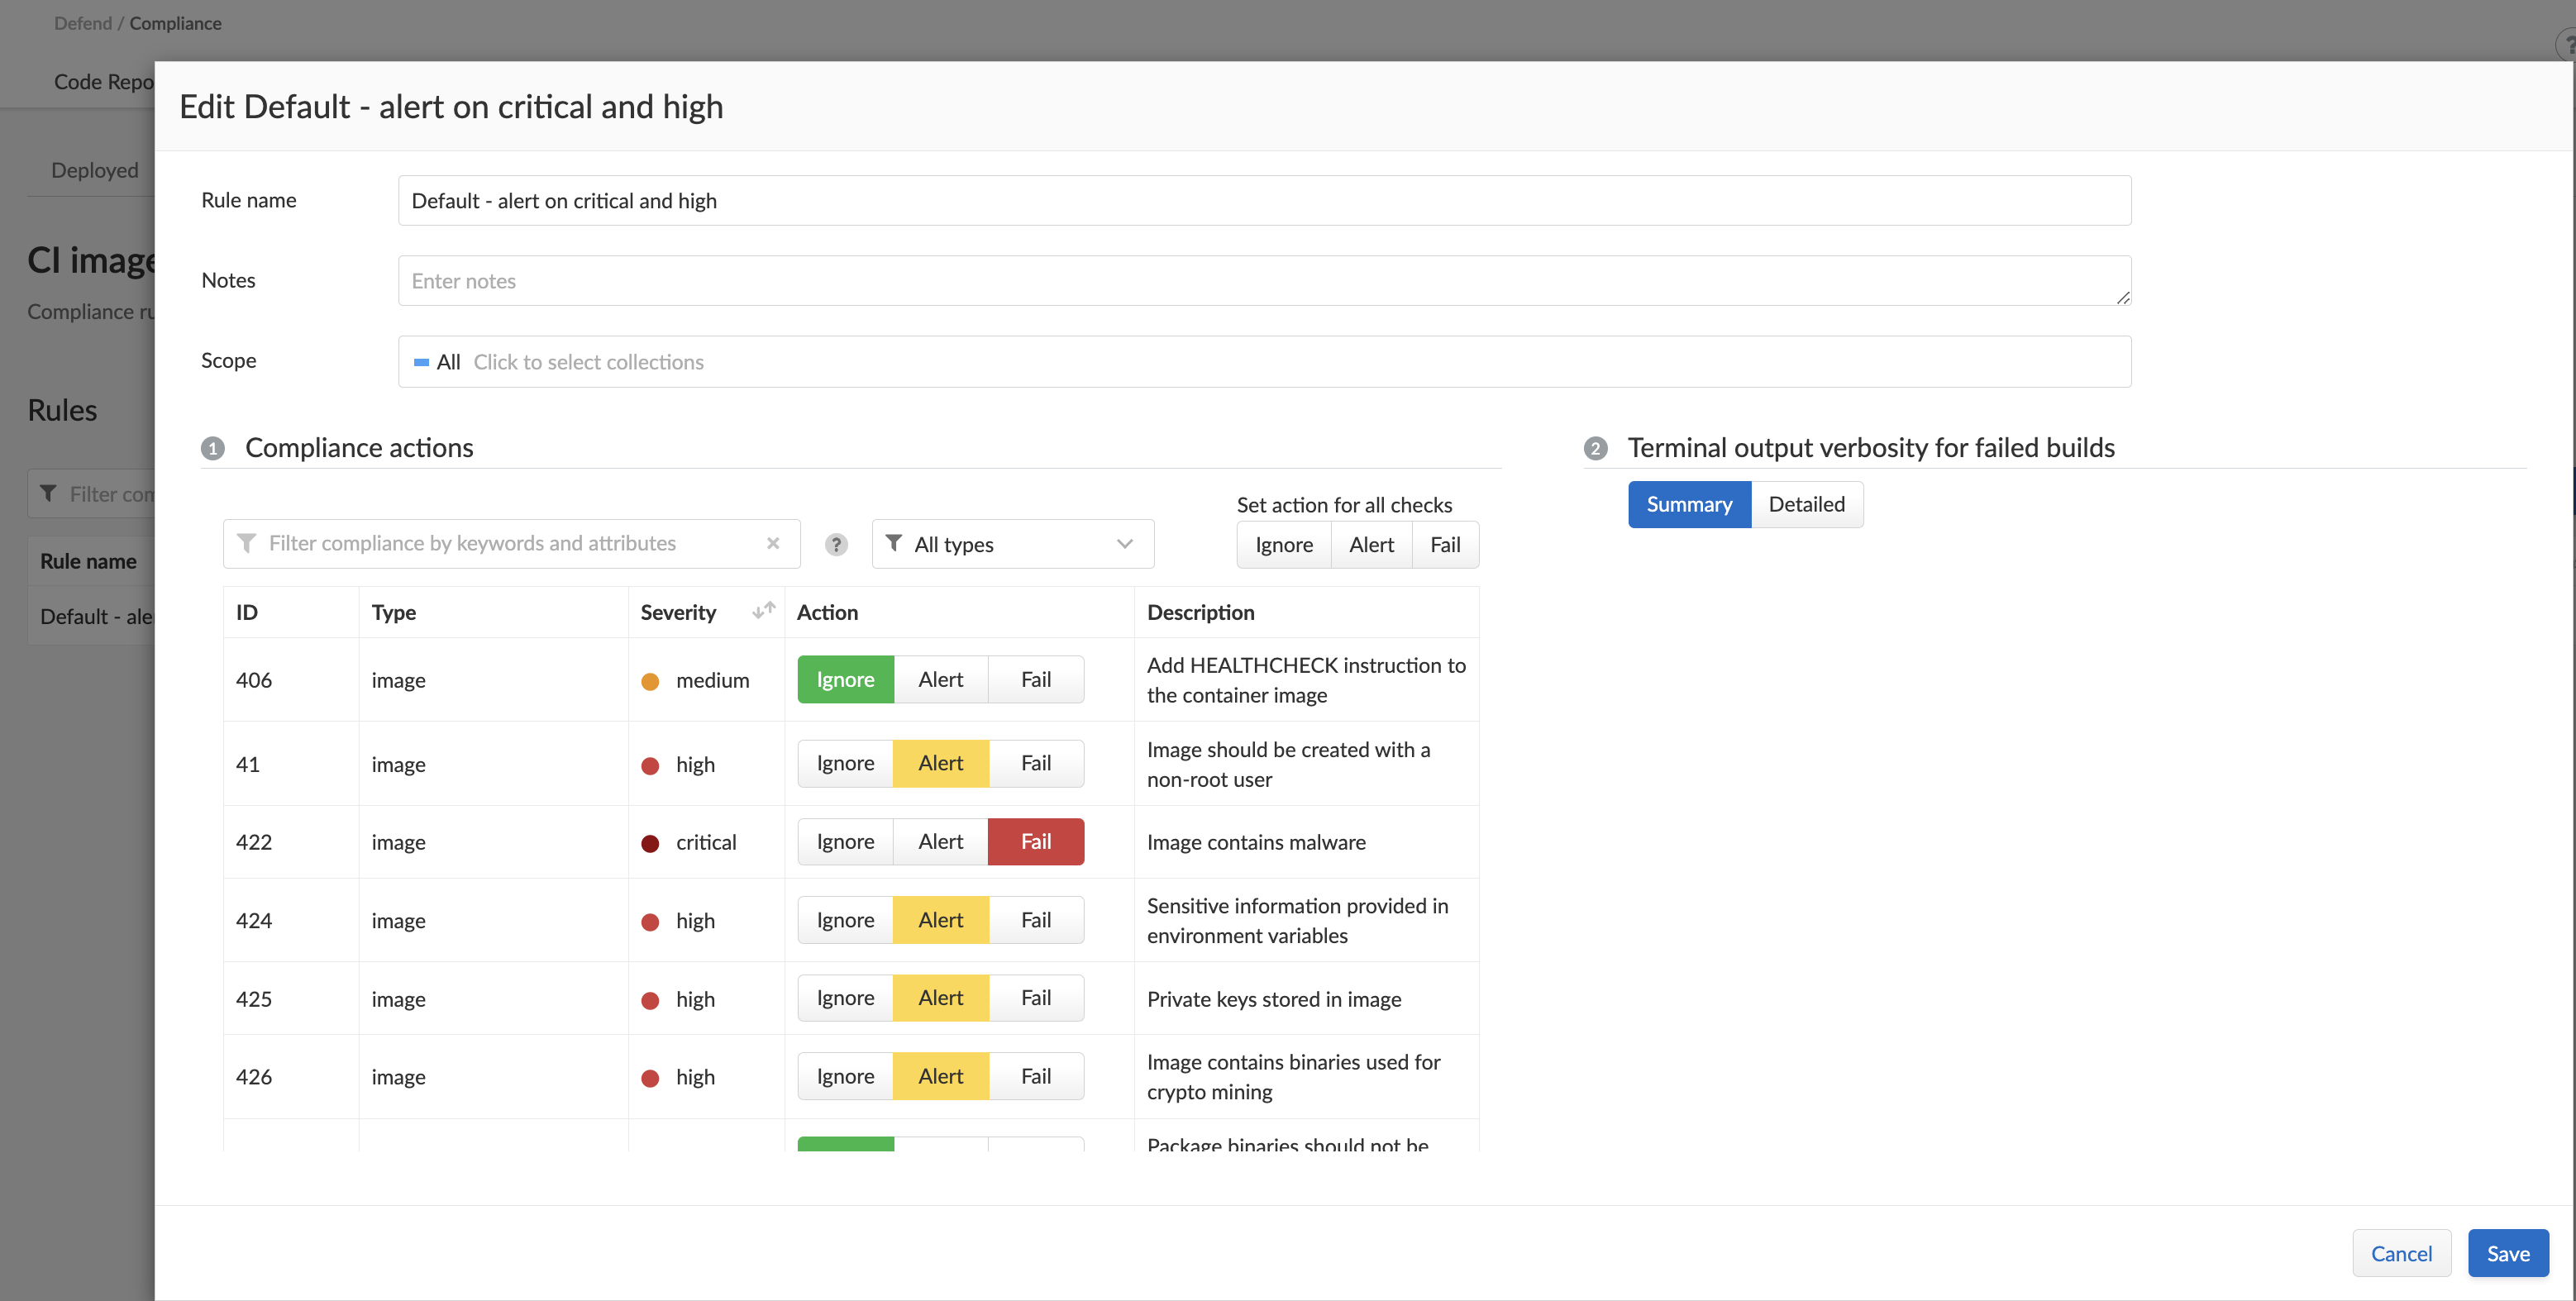The width and height of the screenshot is (2576, 1301).
Task: Set all checks to Alert
Action: (1371, 545)
